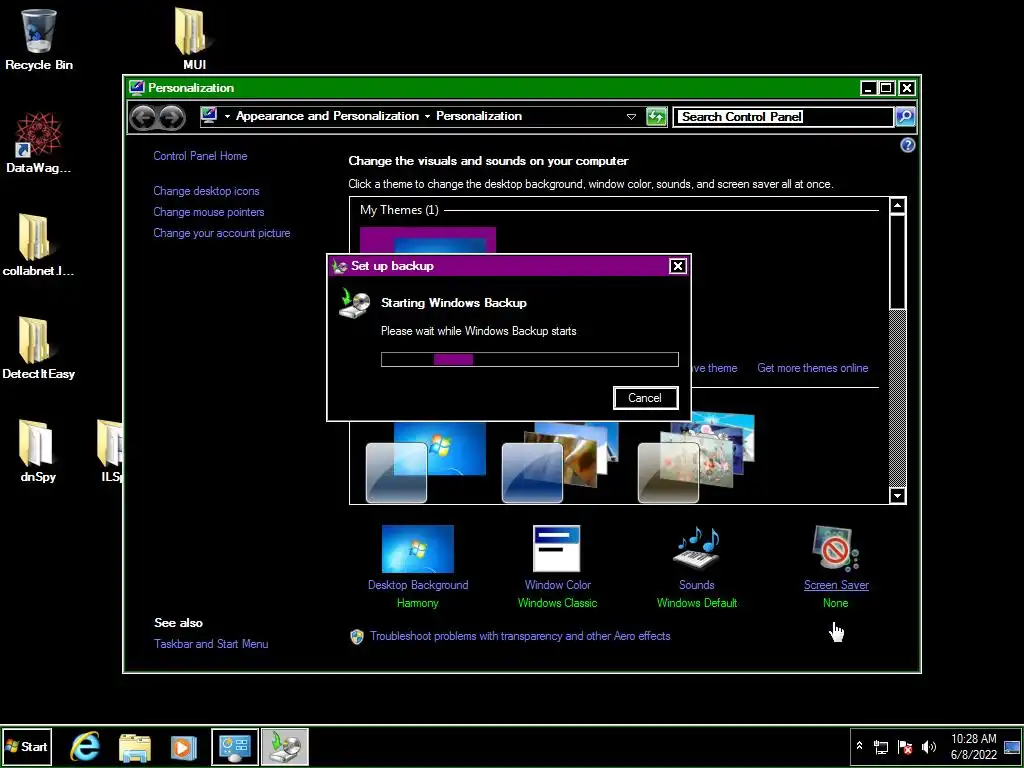Viewport: 1024px width, 768px height.
Task: Open the Start menu button
Action: [x=27, y=746]
